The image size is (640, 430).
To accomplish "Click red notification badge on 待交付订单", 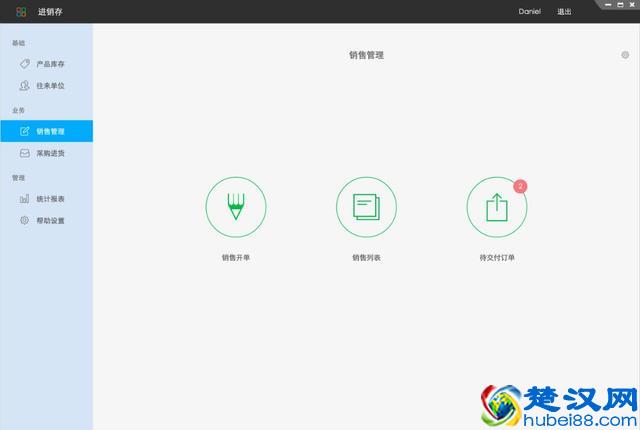I will (520, 186).
